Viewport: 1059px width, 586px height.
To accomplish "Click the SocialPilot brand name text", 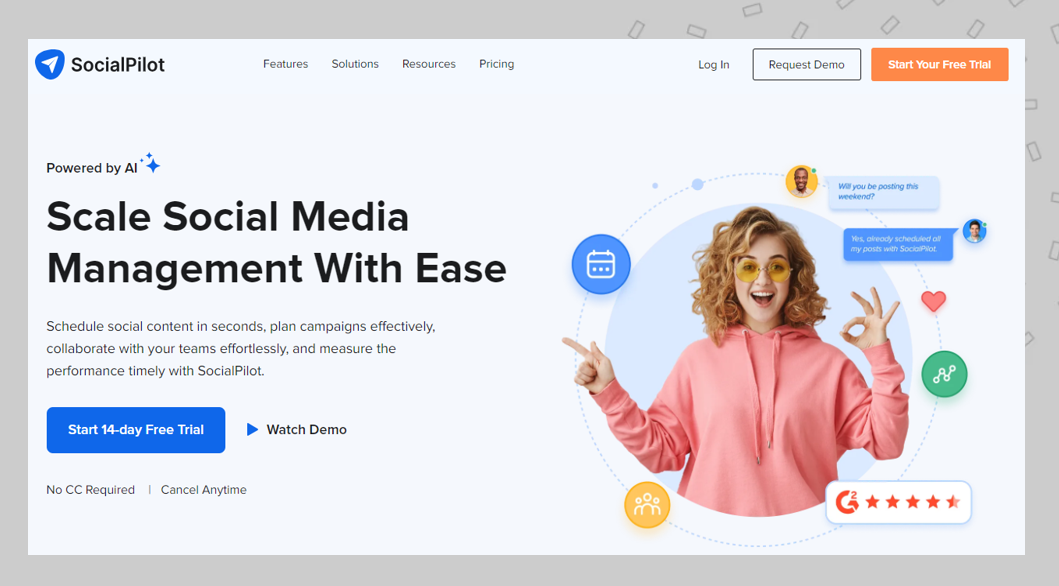I will click(x=118, y=65).
